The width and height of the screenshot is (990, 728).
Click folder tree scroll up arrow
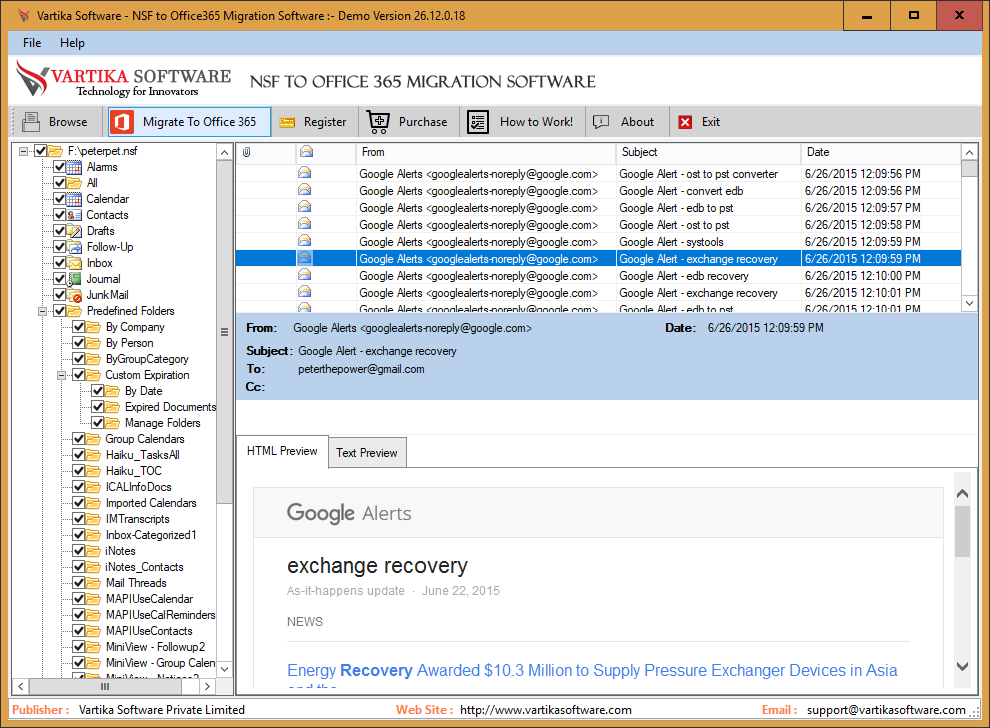coord(224,152)
